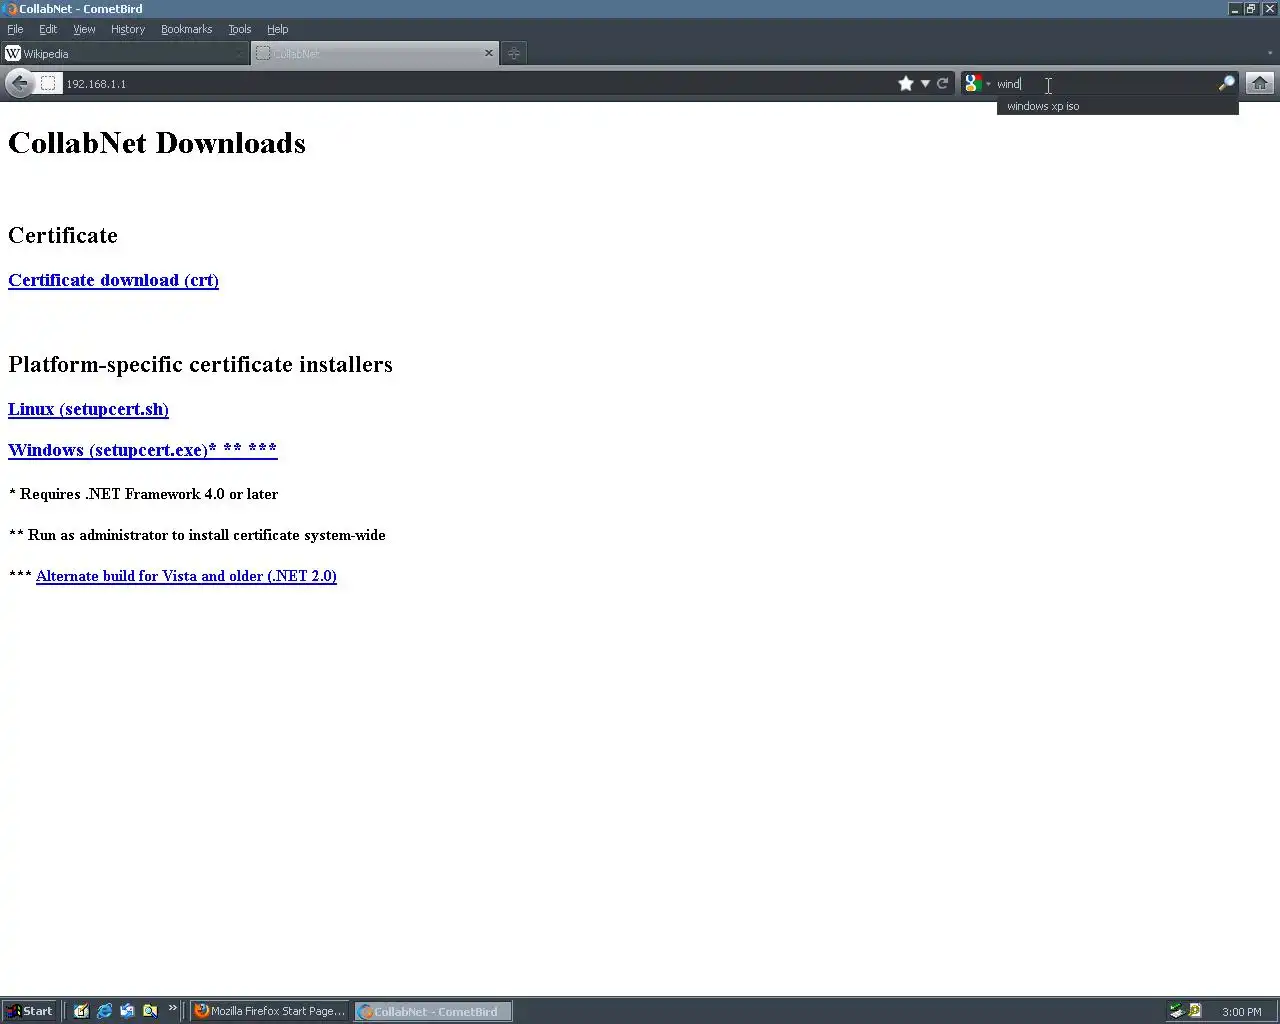
Task: Select the 'windows xp iso' search suggestion
Action: coord(1117,106)
